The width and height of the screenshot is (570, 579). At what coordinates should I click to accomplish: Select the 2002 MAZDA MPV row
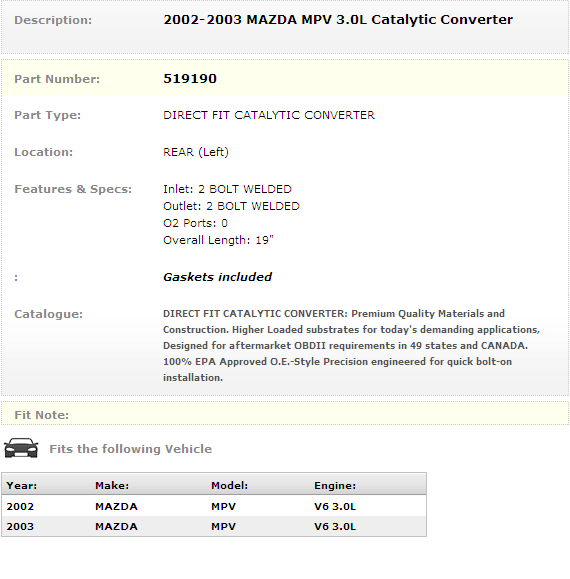click(214, 506)
